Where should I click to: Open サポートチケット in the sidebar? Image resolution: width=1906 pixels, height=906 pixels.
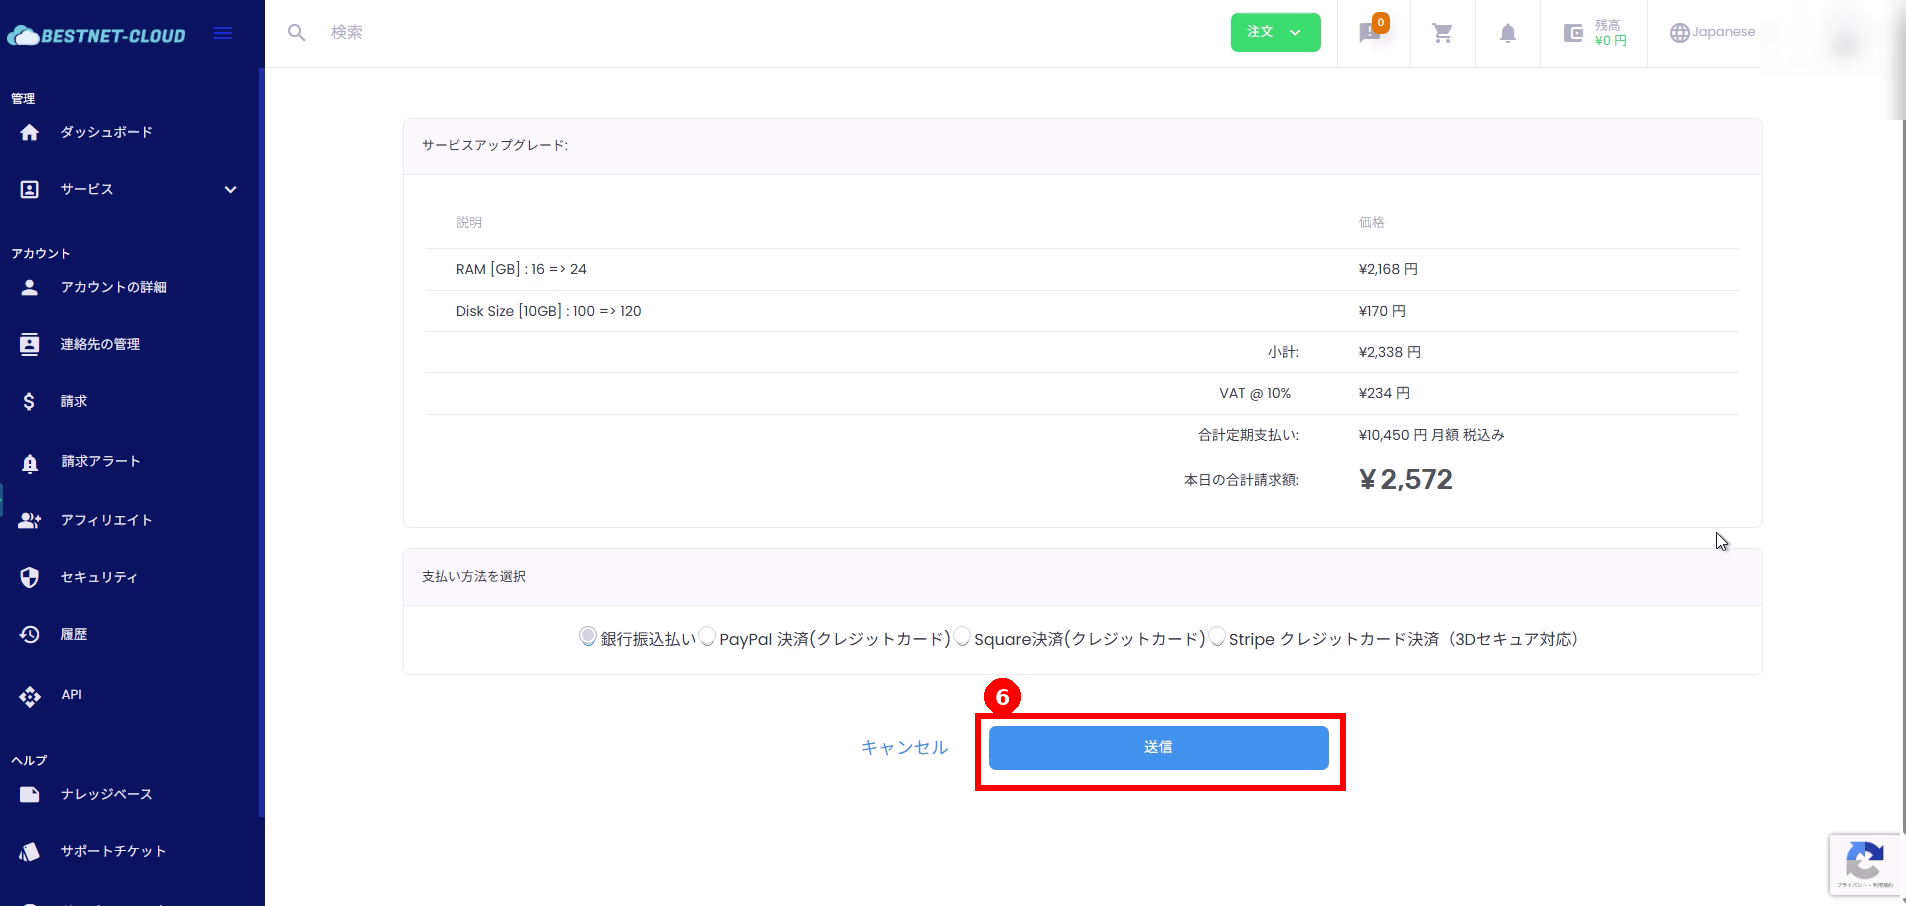click(112, 851)
